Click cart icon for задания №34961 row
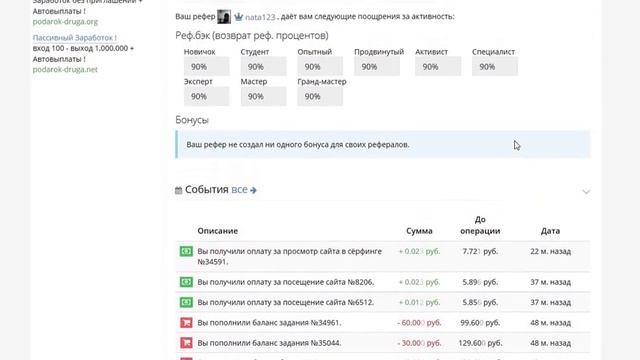The height and width of the screenshot is (360, 640). [186, 323]
